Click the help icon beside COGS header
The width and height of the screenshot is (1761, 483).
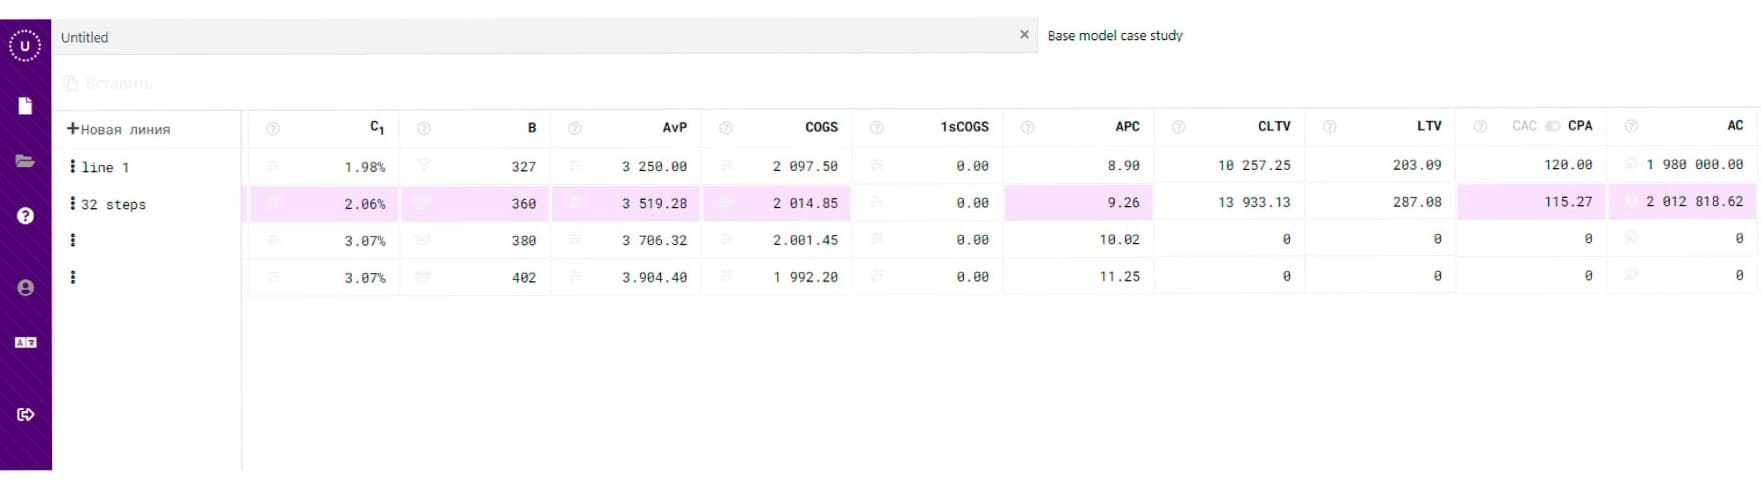(x=726, y=128)
